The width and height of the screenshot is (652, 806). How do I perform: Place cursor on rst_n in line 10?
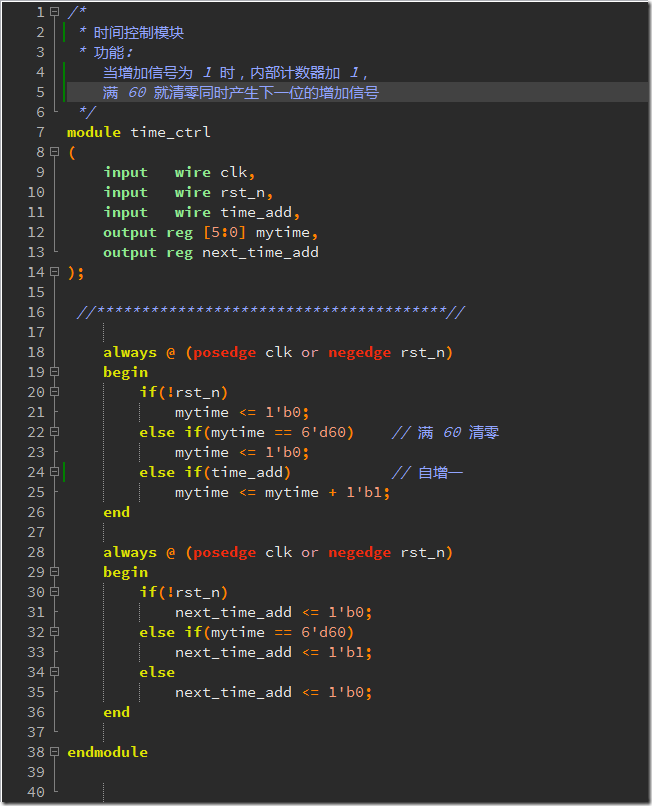[x=243, y=192]
